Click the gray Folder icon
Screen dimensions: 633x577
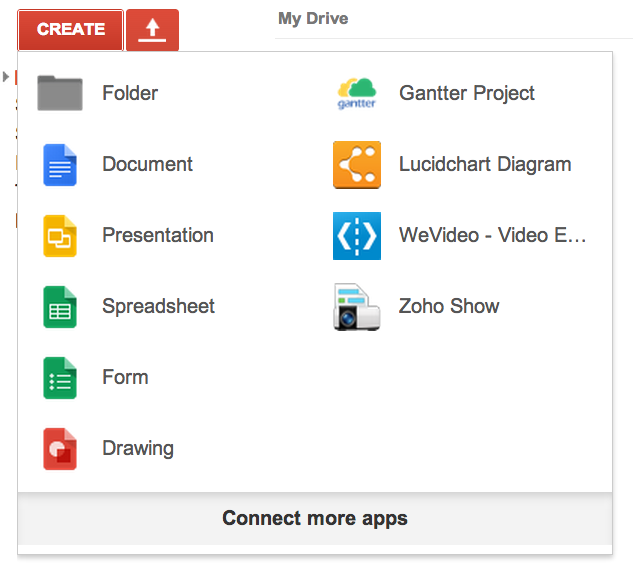pyautogui.click(x=60, y=93)
